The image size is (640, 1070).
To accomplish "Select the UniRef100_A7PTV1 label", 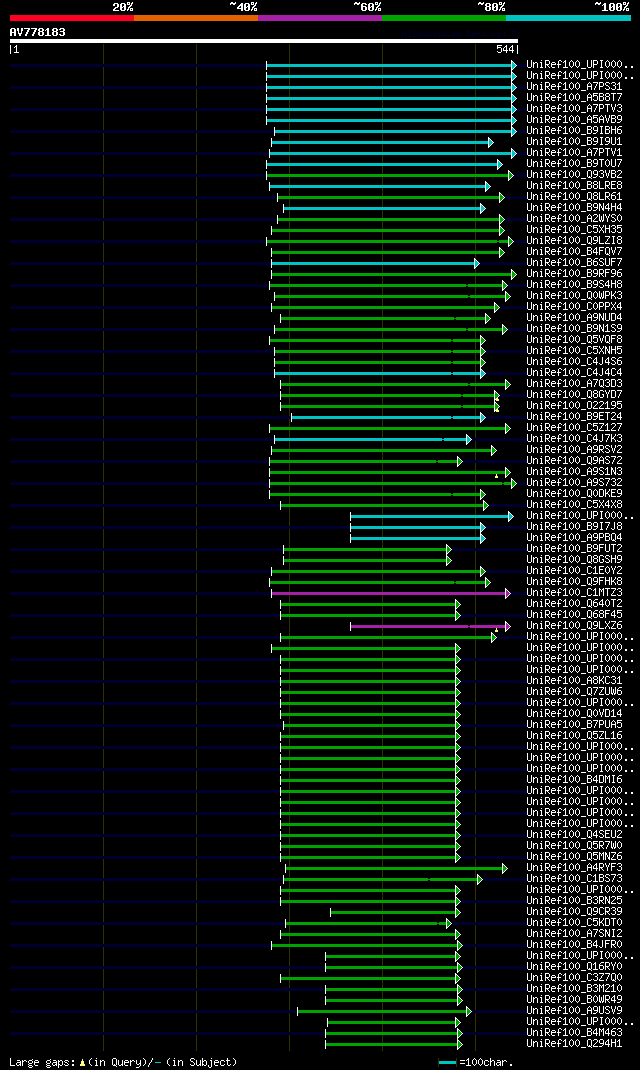I will click(x=574, y=152).
